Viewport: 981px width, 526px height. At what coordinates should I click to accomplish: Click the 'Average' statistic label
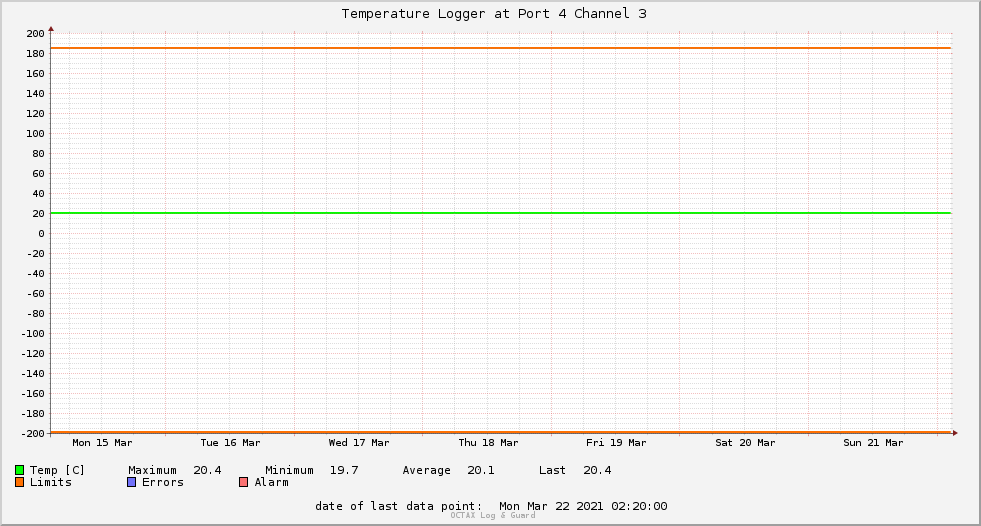tap(427, 470)
